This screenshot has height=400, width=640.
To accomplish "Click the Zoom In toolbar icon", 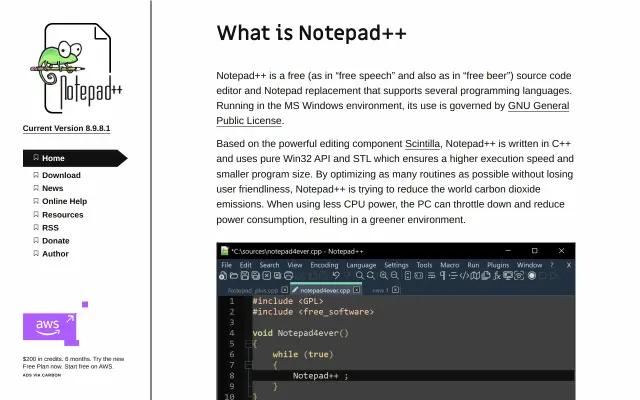I will point(384,276).
